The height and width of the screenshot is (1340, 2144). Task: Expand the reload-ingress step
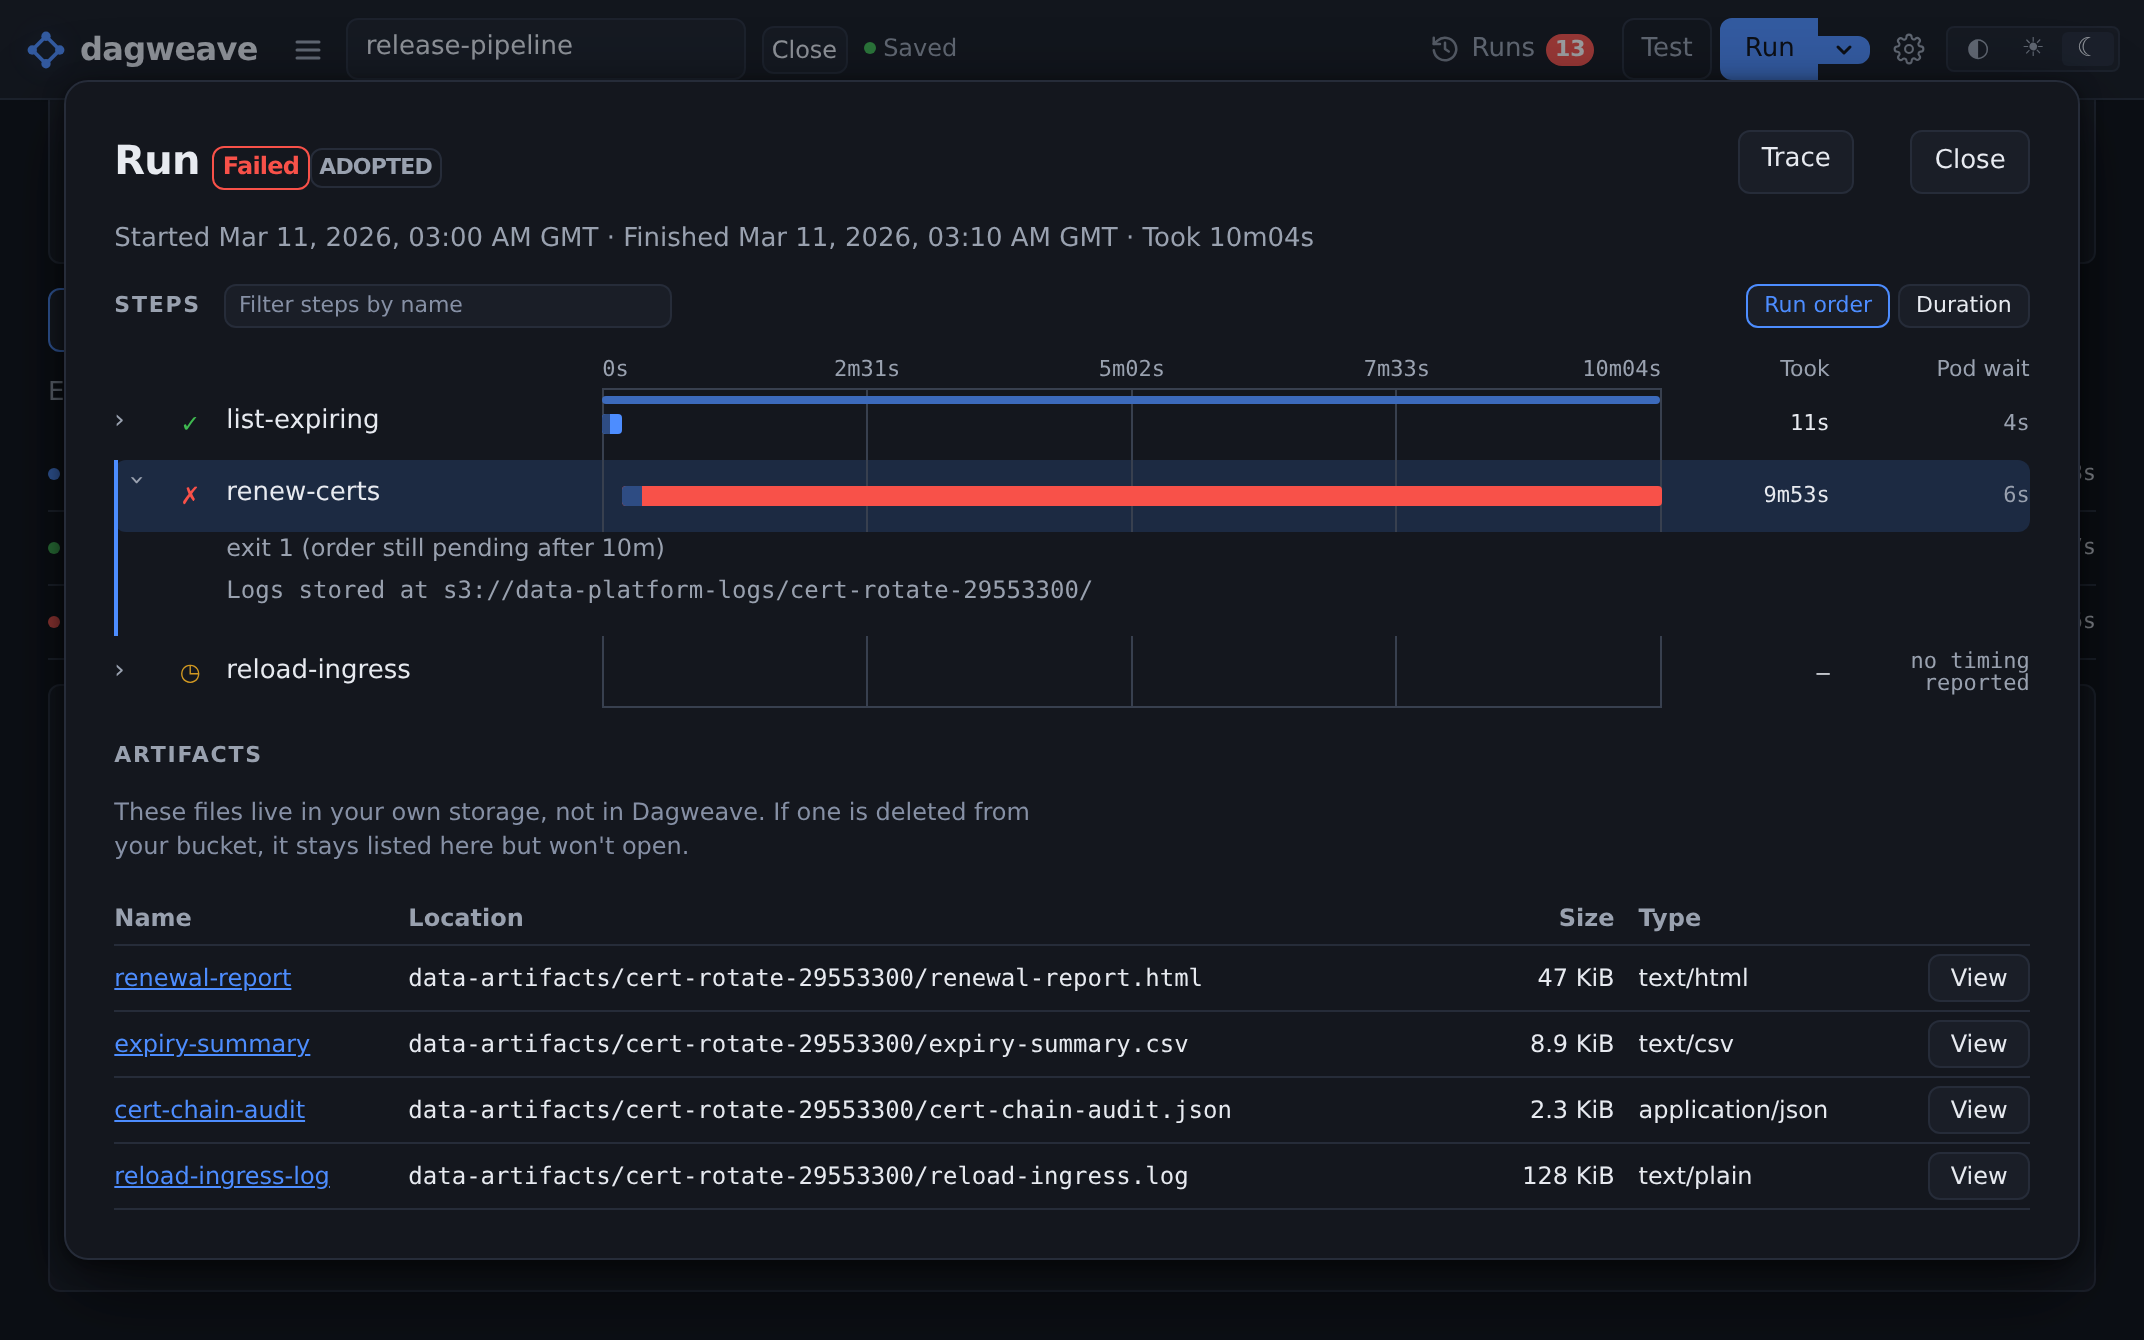click(120, 670)
